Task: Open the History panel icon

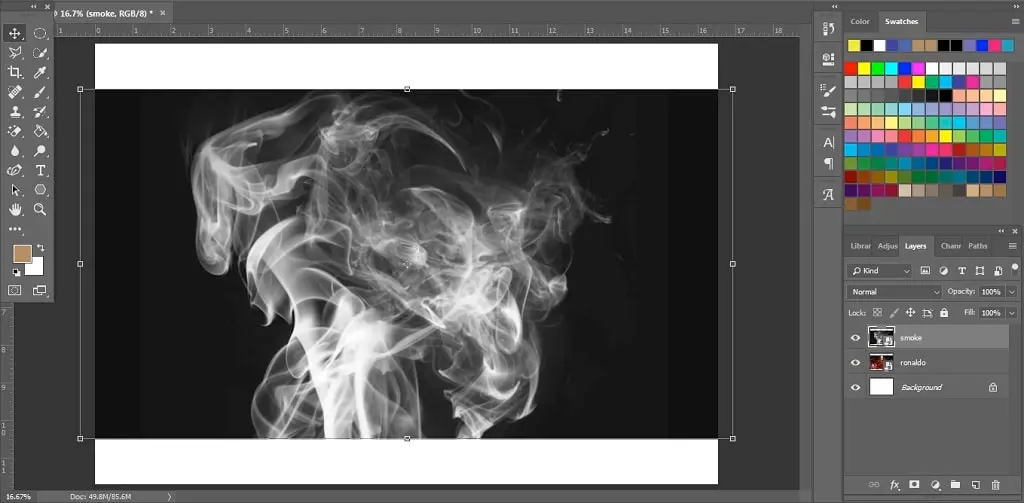Action: pyautogui.click(x=828, y=29)
